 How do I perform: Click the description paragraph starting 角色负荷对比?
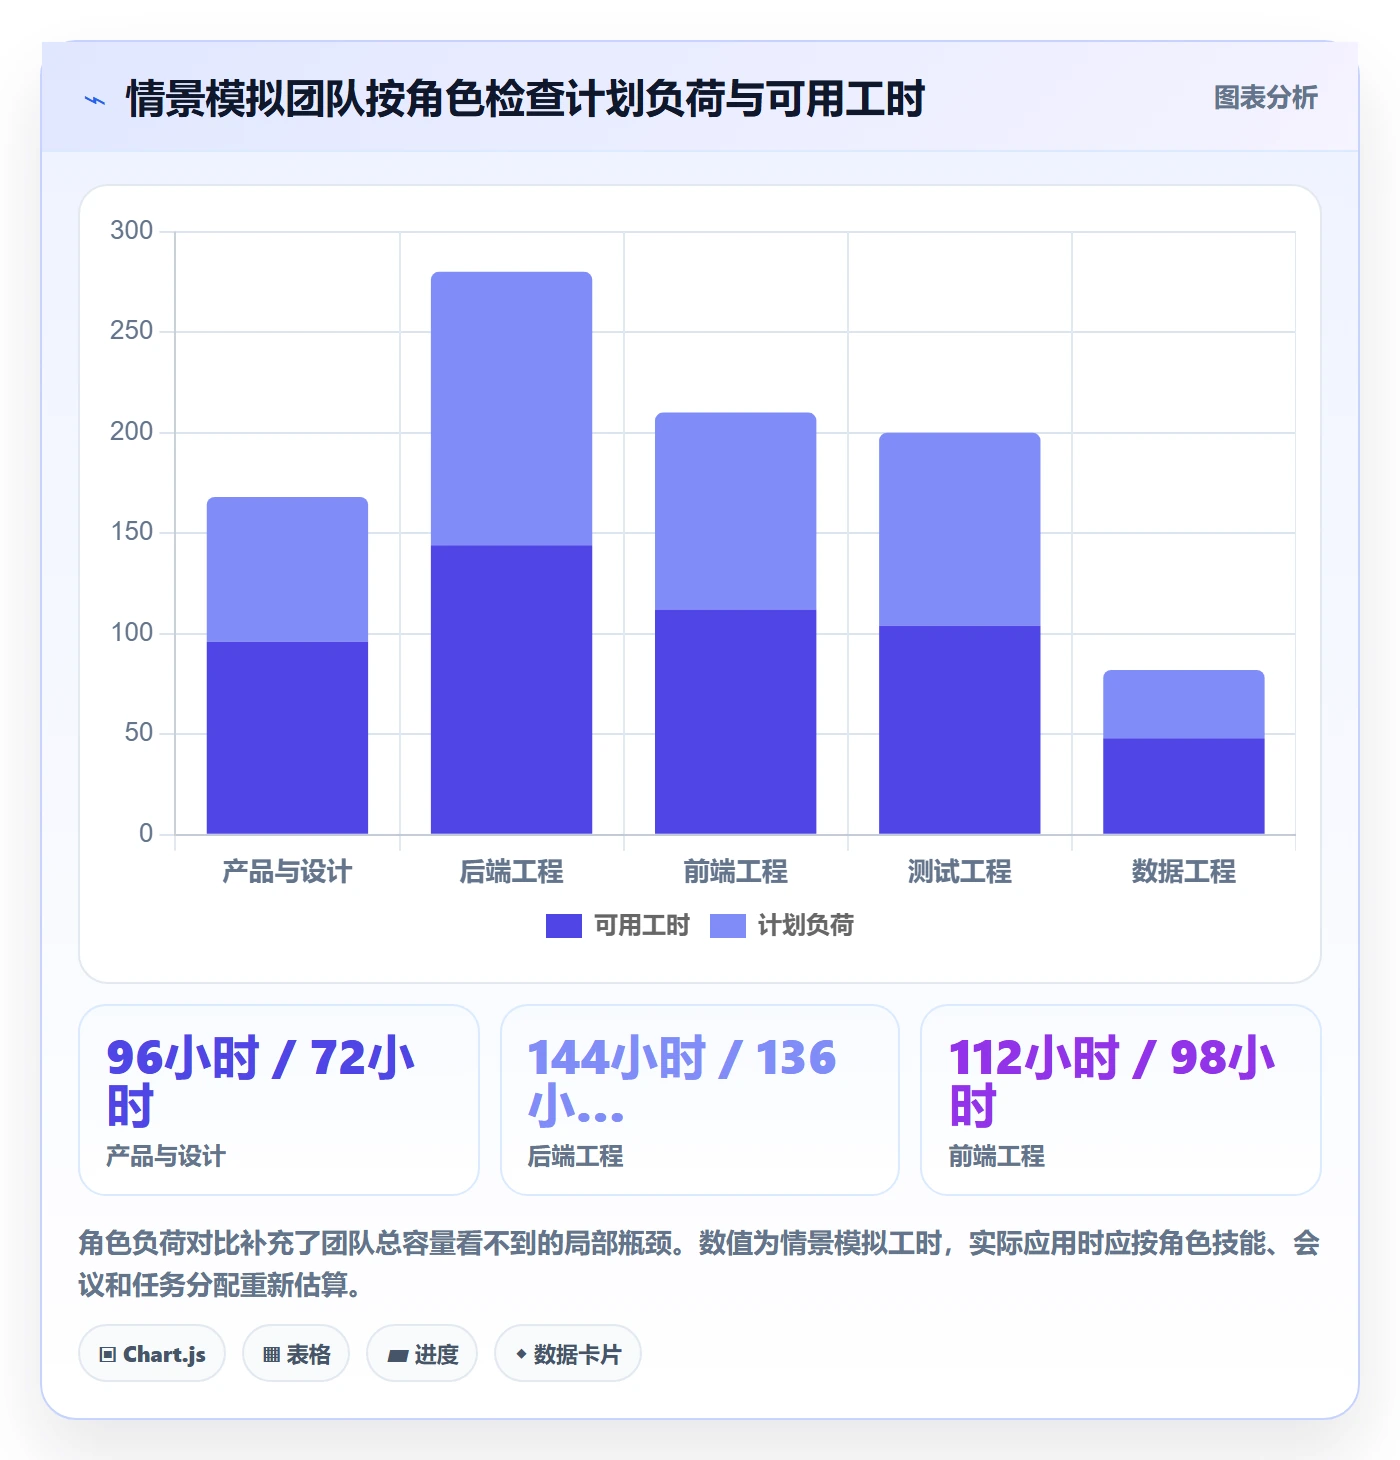(x=699, y=1263)
